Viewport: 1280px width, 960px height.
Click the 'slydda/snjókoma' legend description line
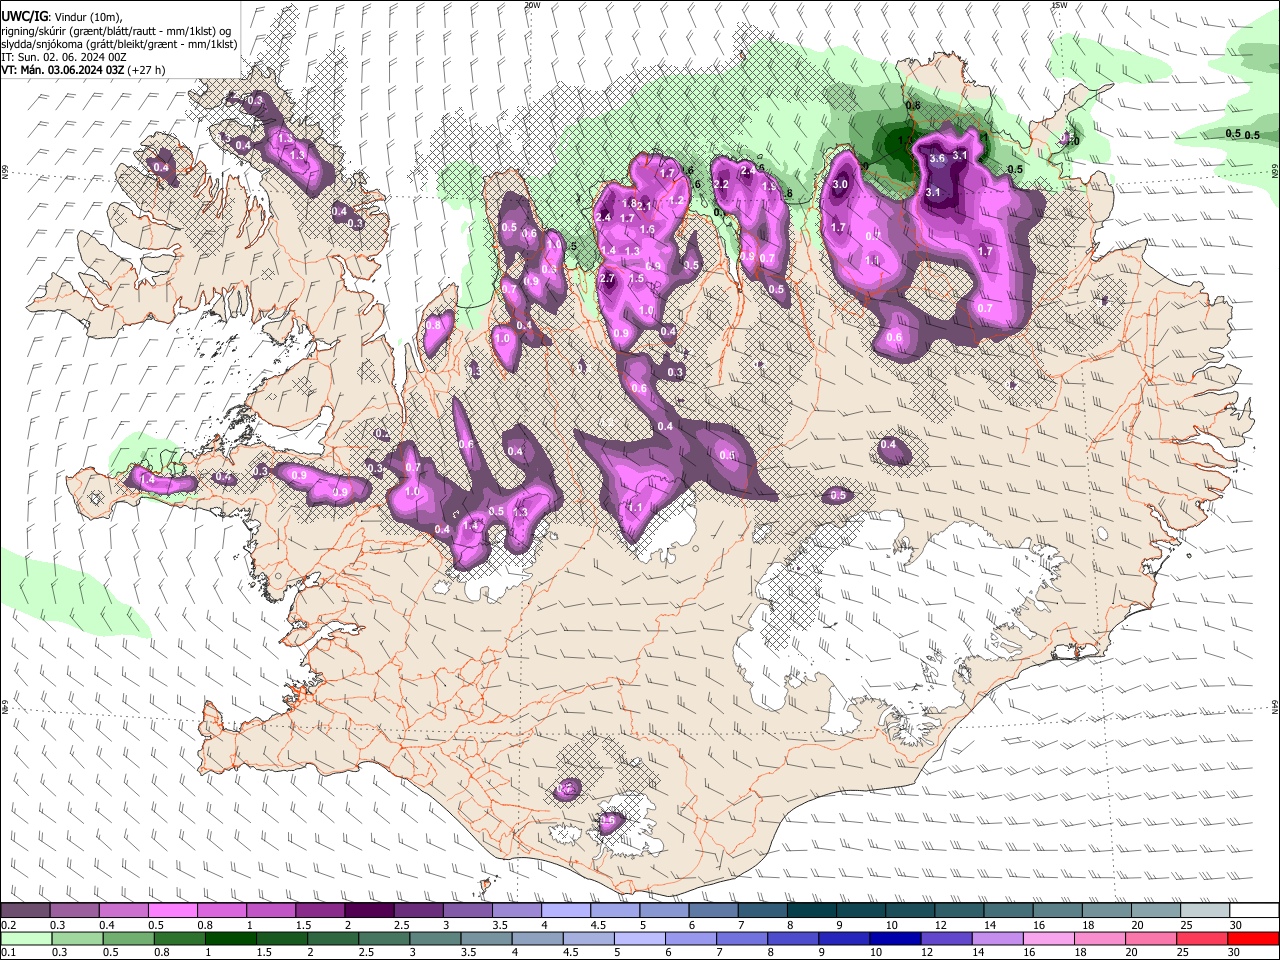119,44
